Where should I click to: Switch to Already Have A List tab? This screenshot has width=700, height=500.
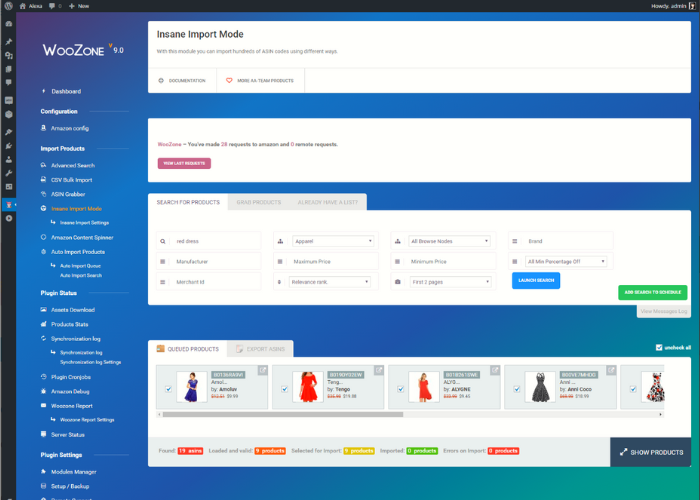(x=328, y=202)
